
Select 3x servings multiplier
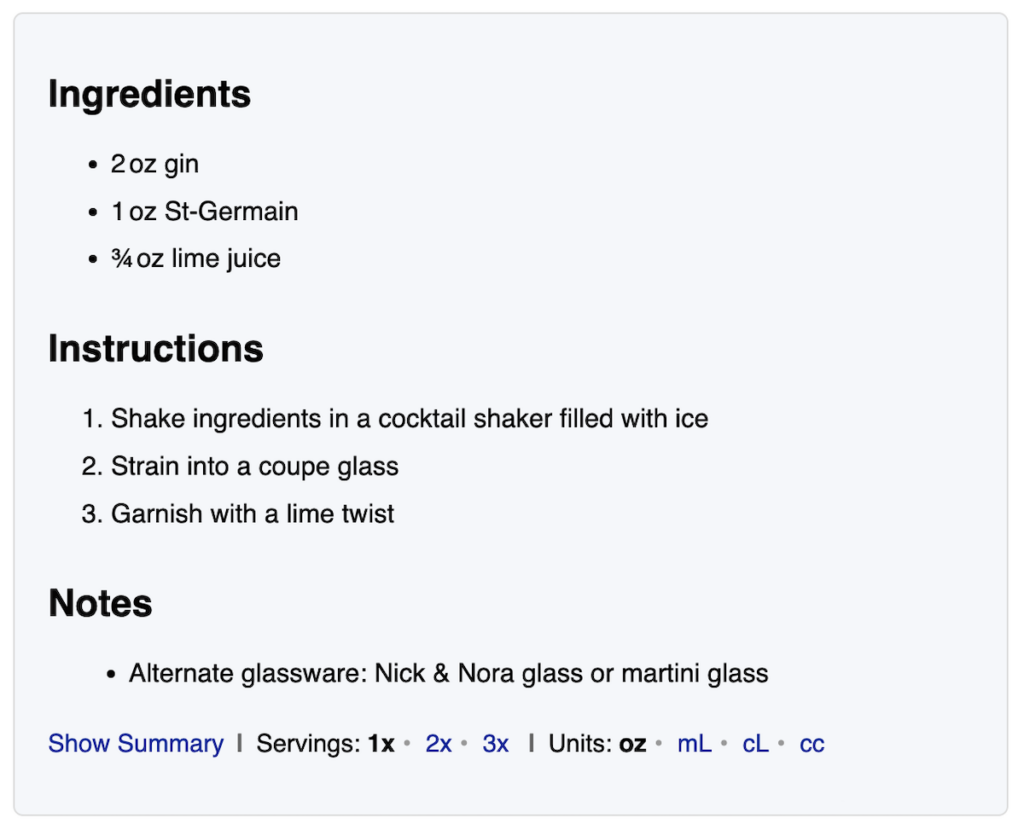tap(494, 743)
